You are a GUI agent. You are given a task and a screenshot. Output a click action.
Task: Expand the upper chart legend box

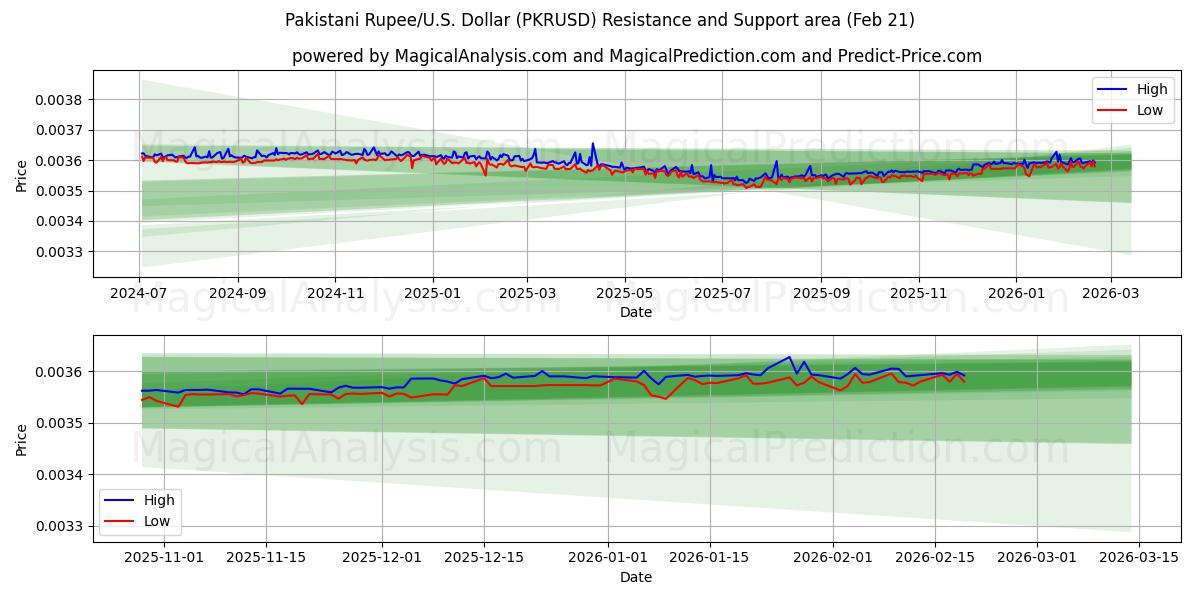[1135, 98]
